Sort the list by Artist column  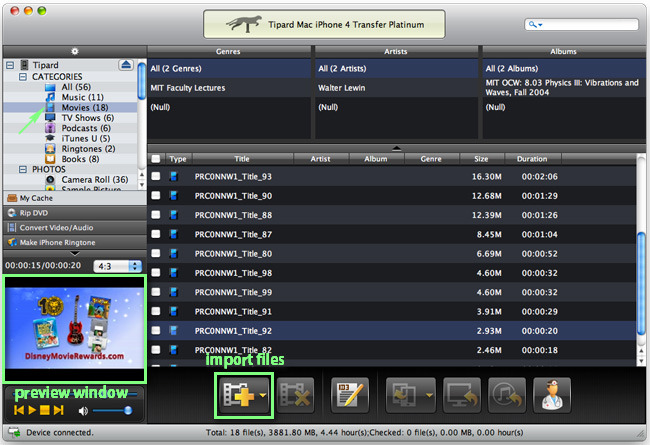pyautogui.click(x=321, y=159)
